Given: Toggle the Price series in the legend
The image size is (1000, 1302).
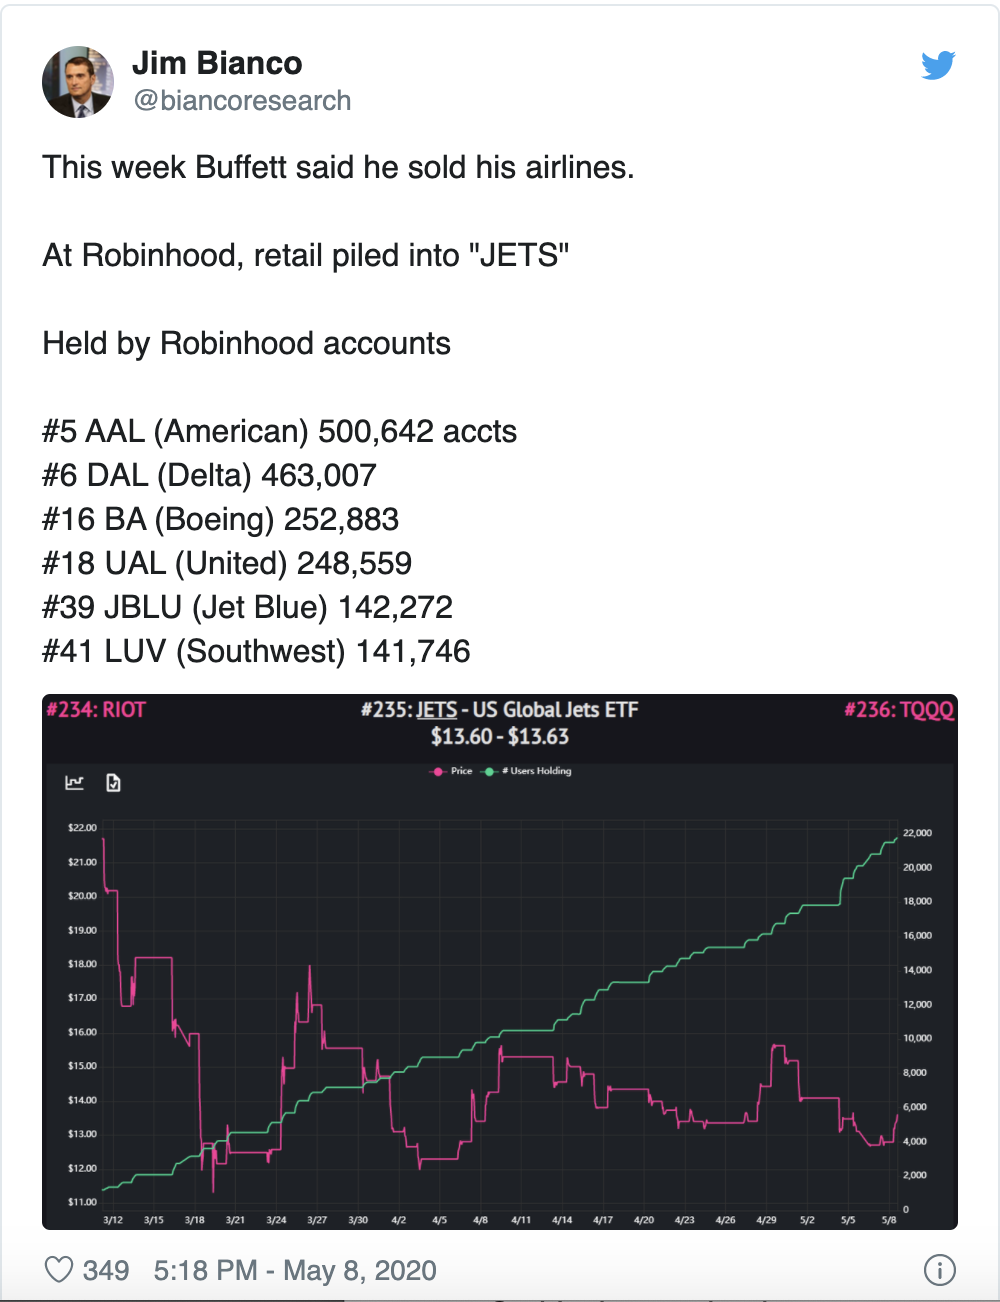Looking at the screenshot, I should click(x=452, y=771).
